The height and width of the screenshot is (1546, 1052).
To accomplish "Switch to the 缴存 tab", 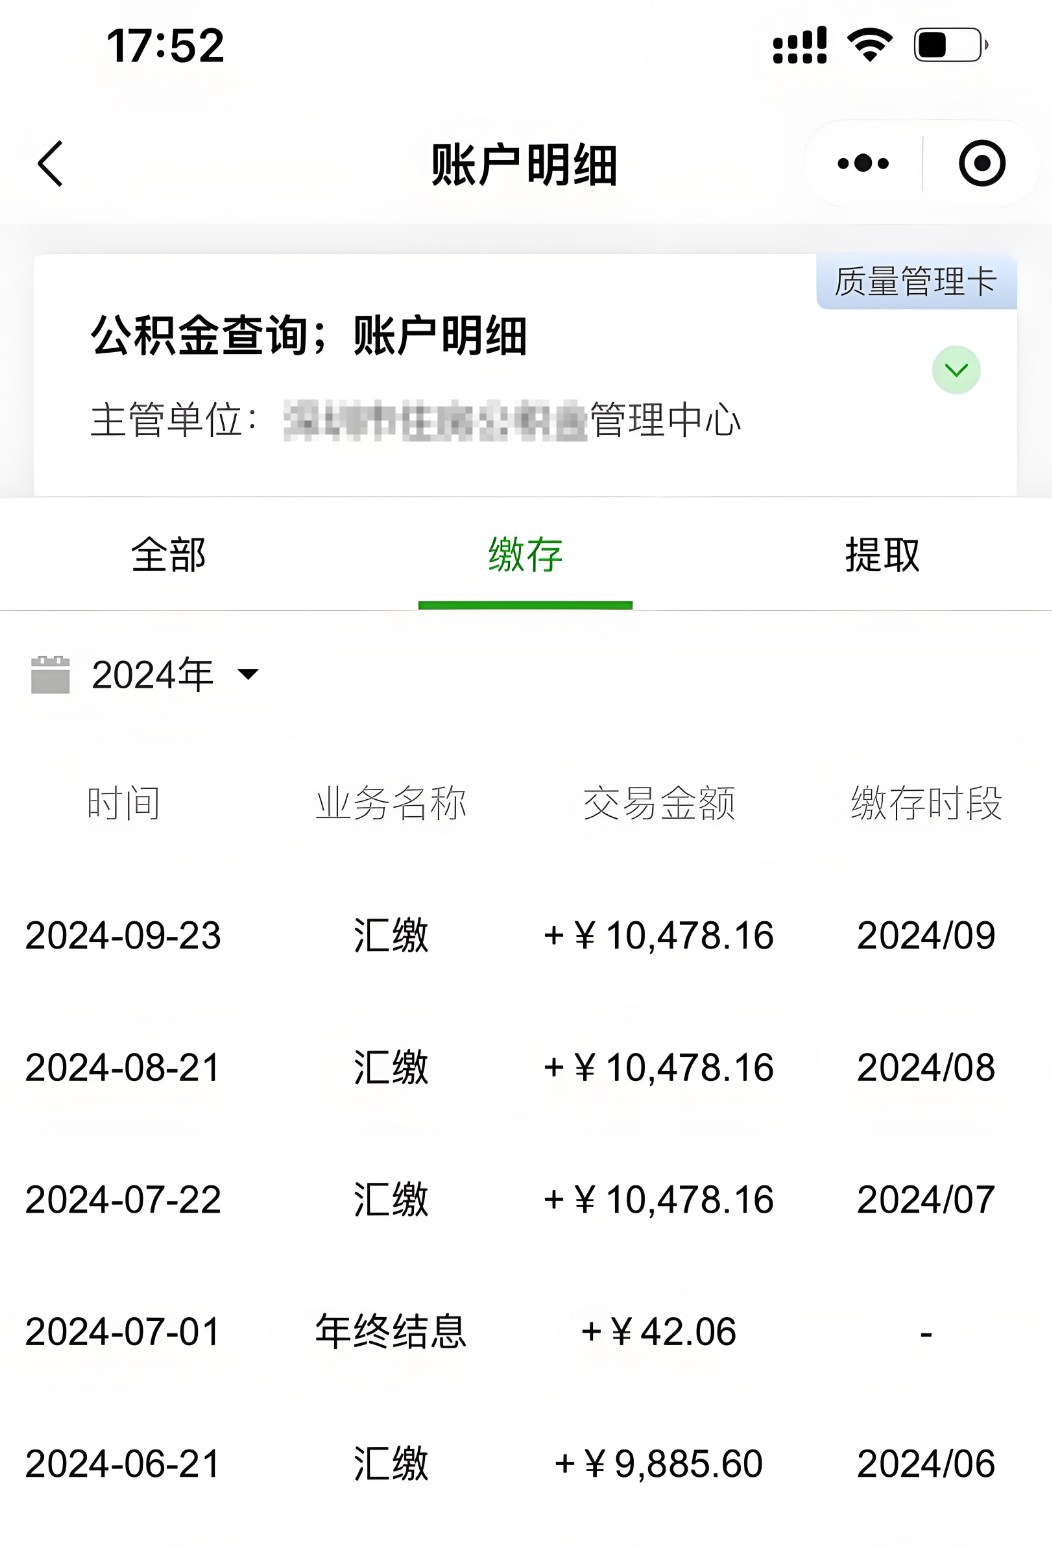I will 525,555.
